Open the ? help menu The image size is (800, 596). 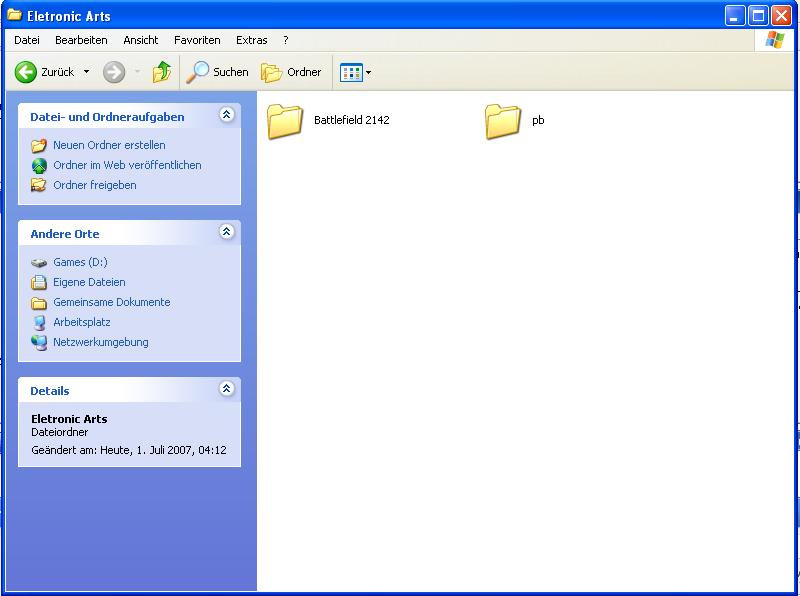[286, 40]
